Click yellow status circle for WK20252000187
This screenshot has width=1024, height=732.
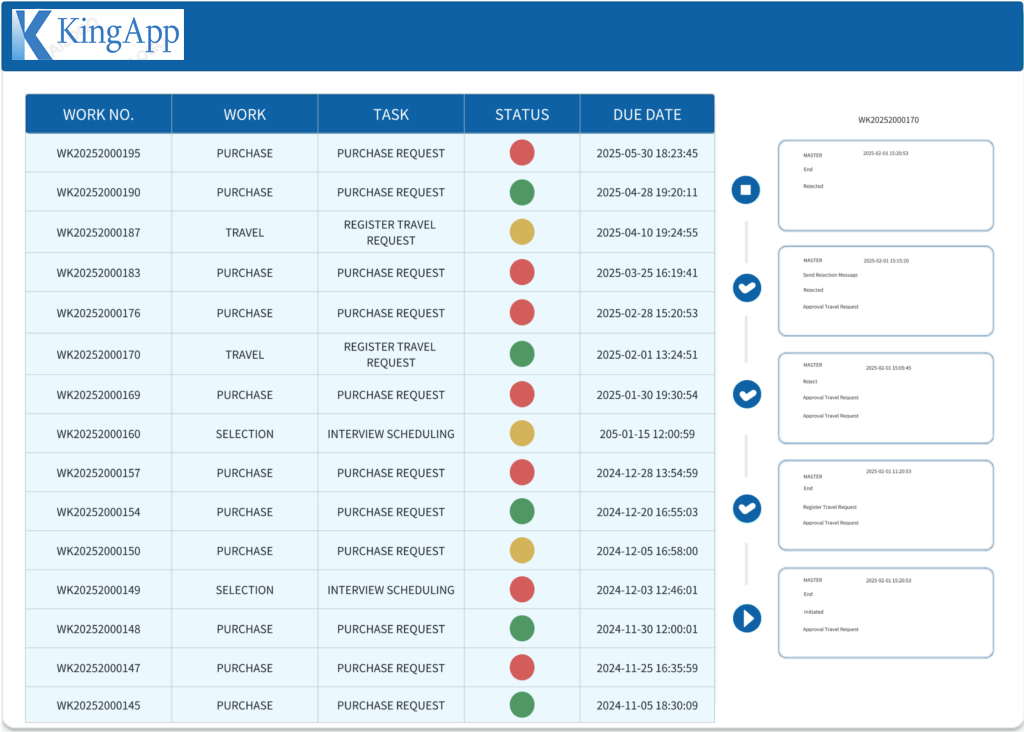[x=522, y=232]
